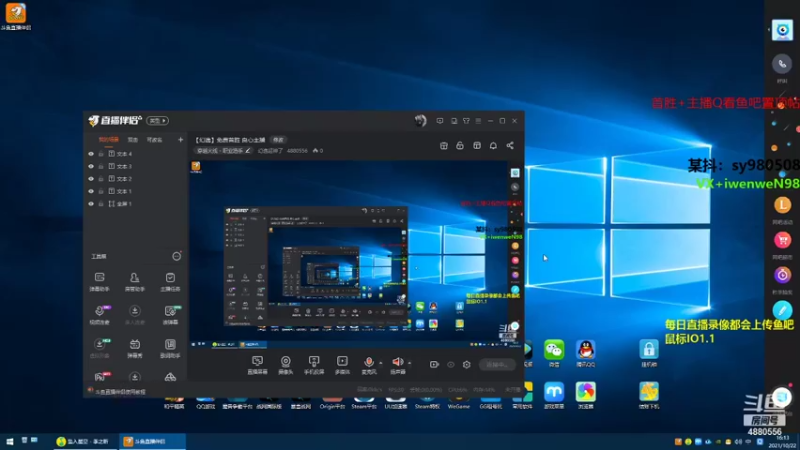Open the Windows Start button

pos(10,441)
